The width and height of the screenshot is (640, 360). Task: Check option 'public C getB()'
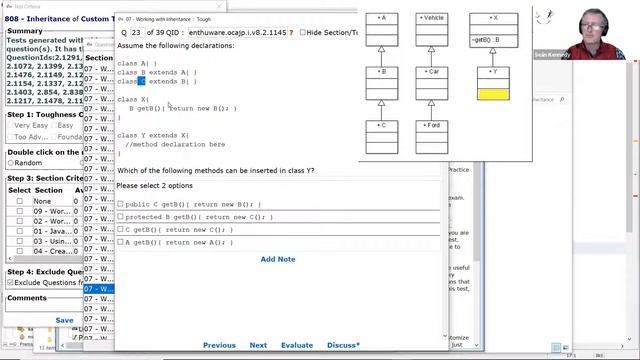click(120, 204)
